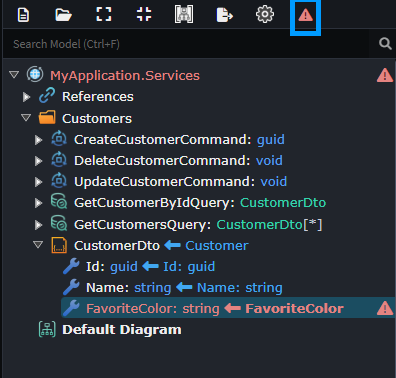Collapse the Customers folder
The image size is (396, 378).
[26, 118]
